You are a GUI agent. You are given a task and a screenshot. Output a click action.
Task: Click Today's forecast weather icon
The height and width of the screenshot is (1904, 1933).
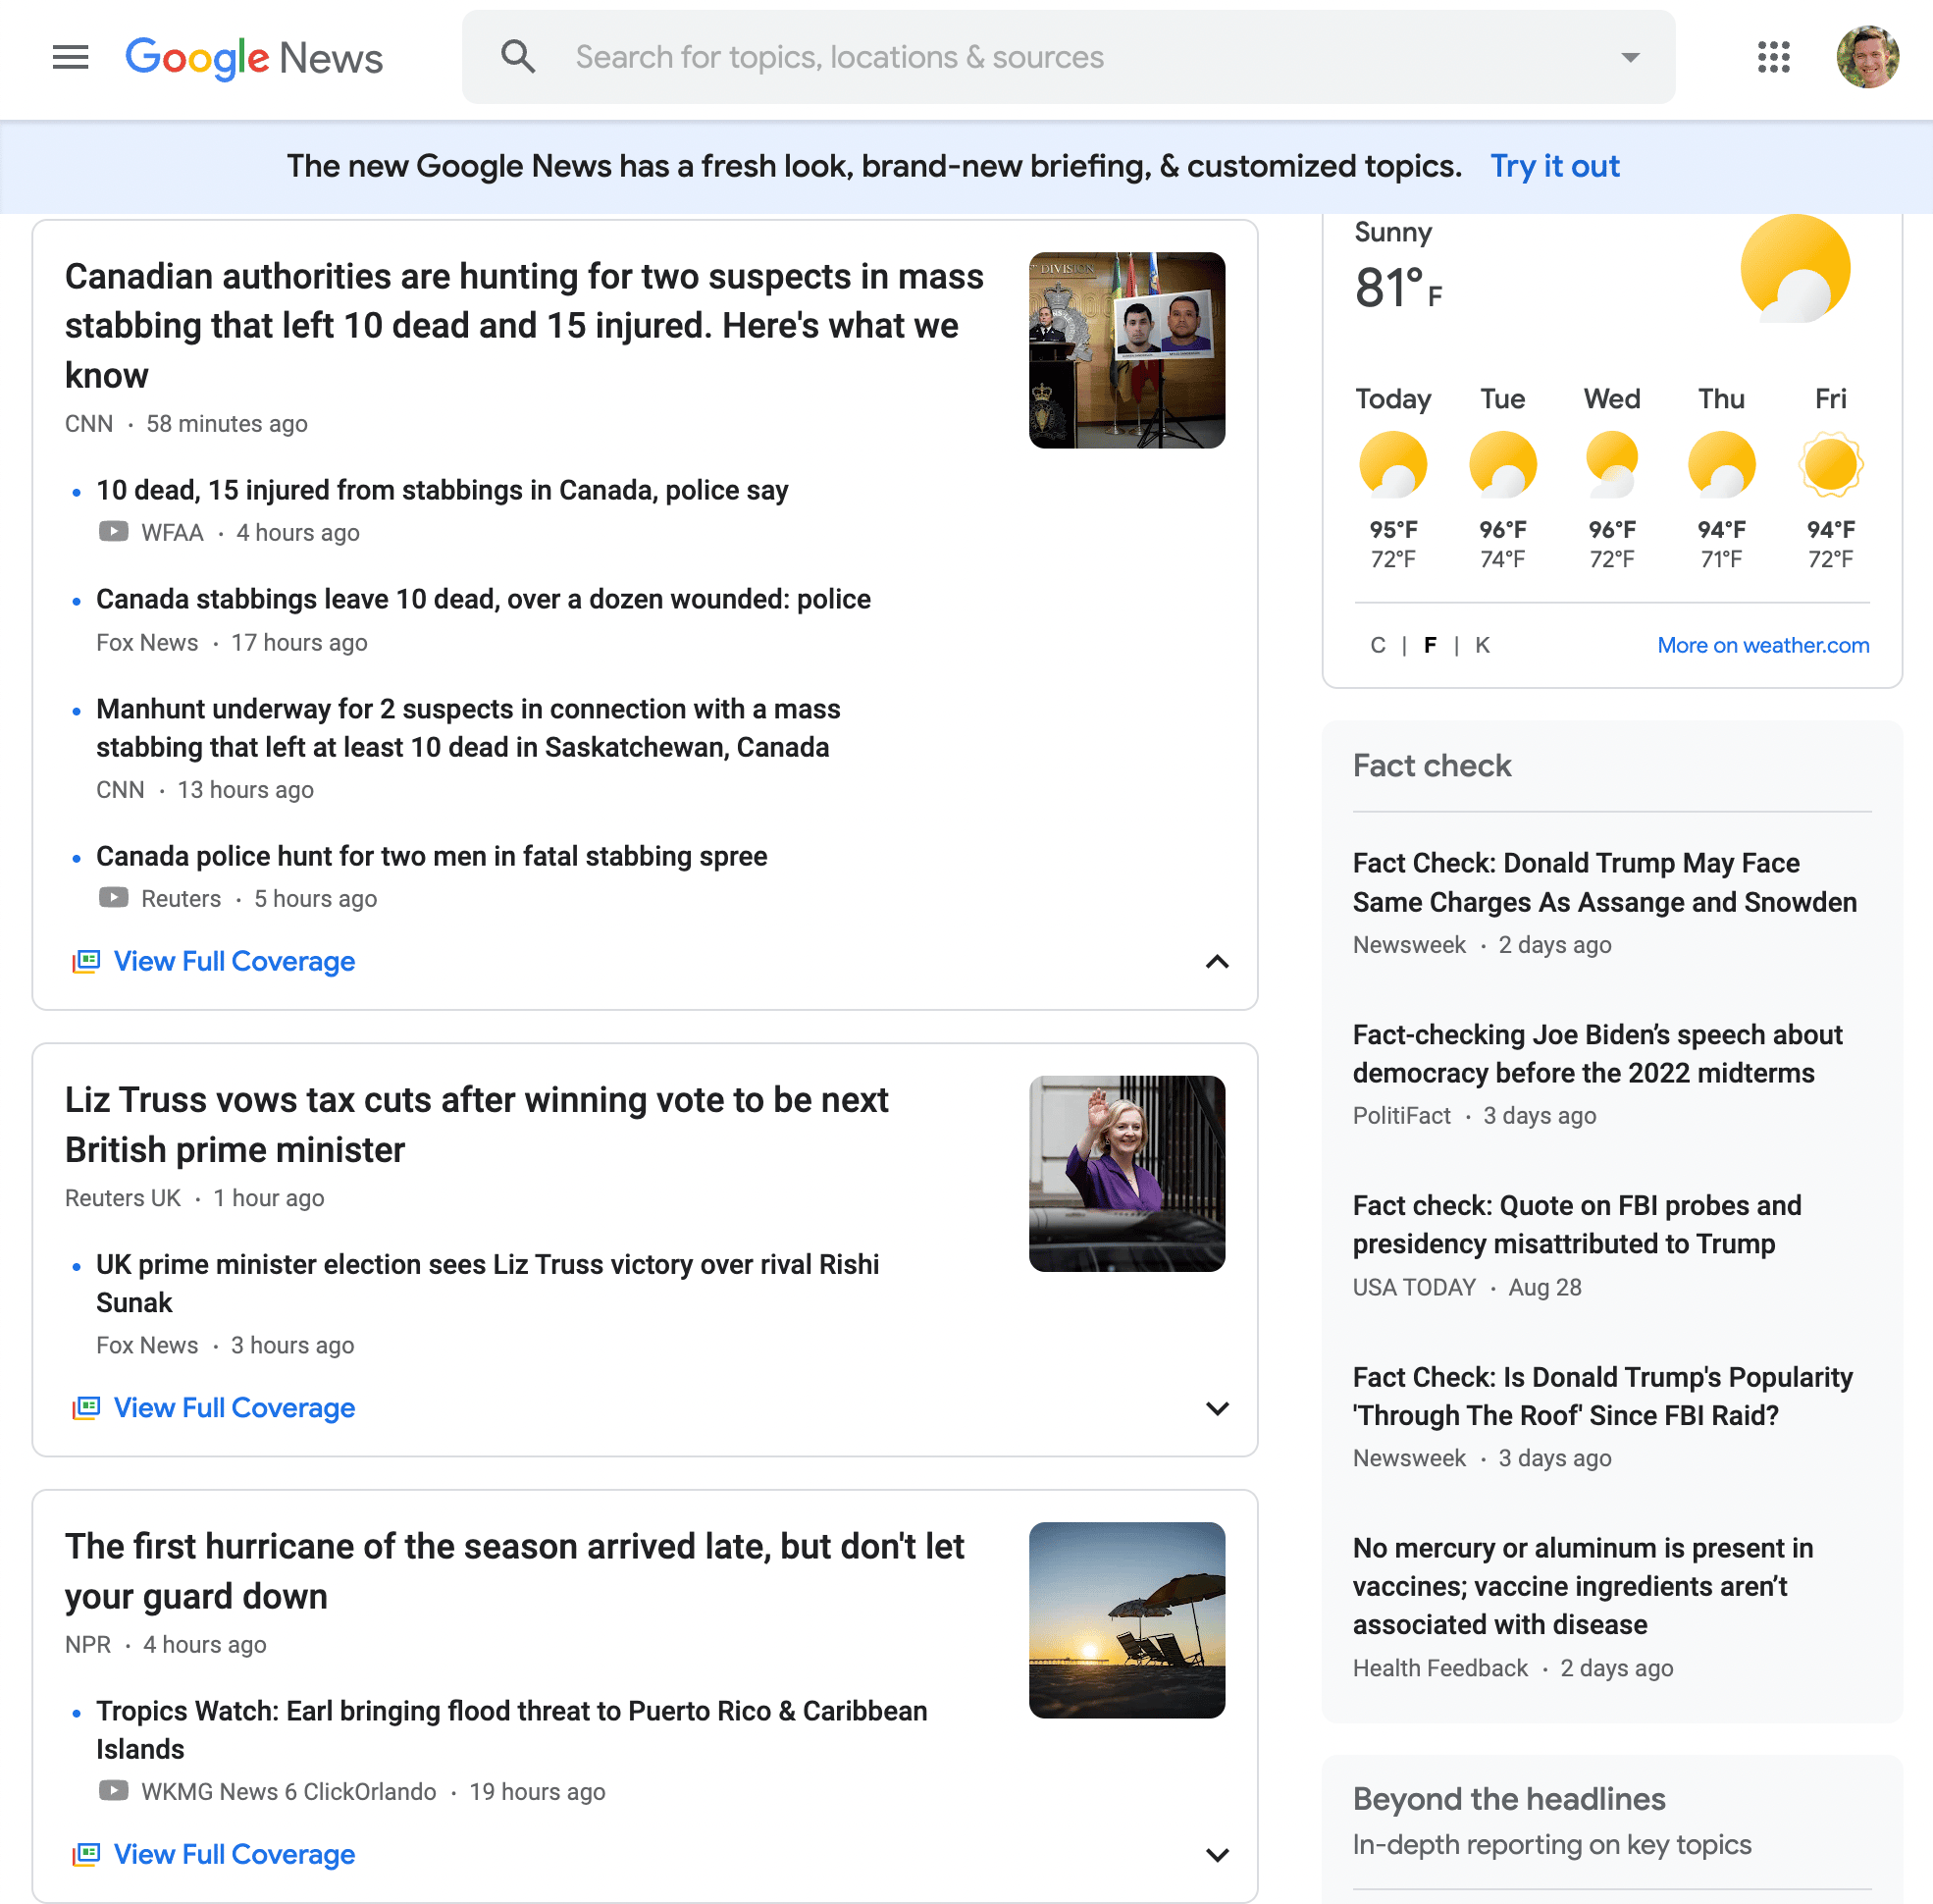(1392, 464)
